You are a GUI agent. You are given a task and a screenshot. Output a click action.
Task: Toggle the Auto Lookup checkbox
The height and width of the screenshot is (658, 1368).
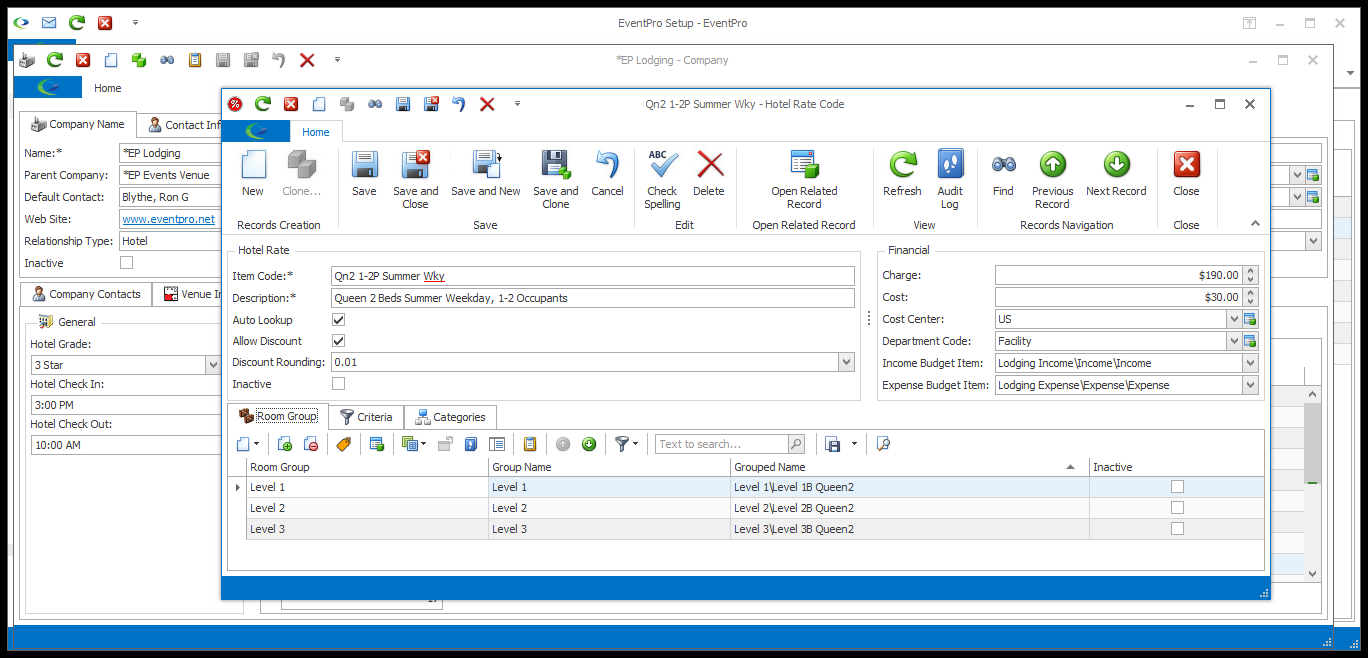click(338, 320)
